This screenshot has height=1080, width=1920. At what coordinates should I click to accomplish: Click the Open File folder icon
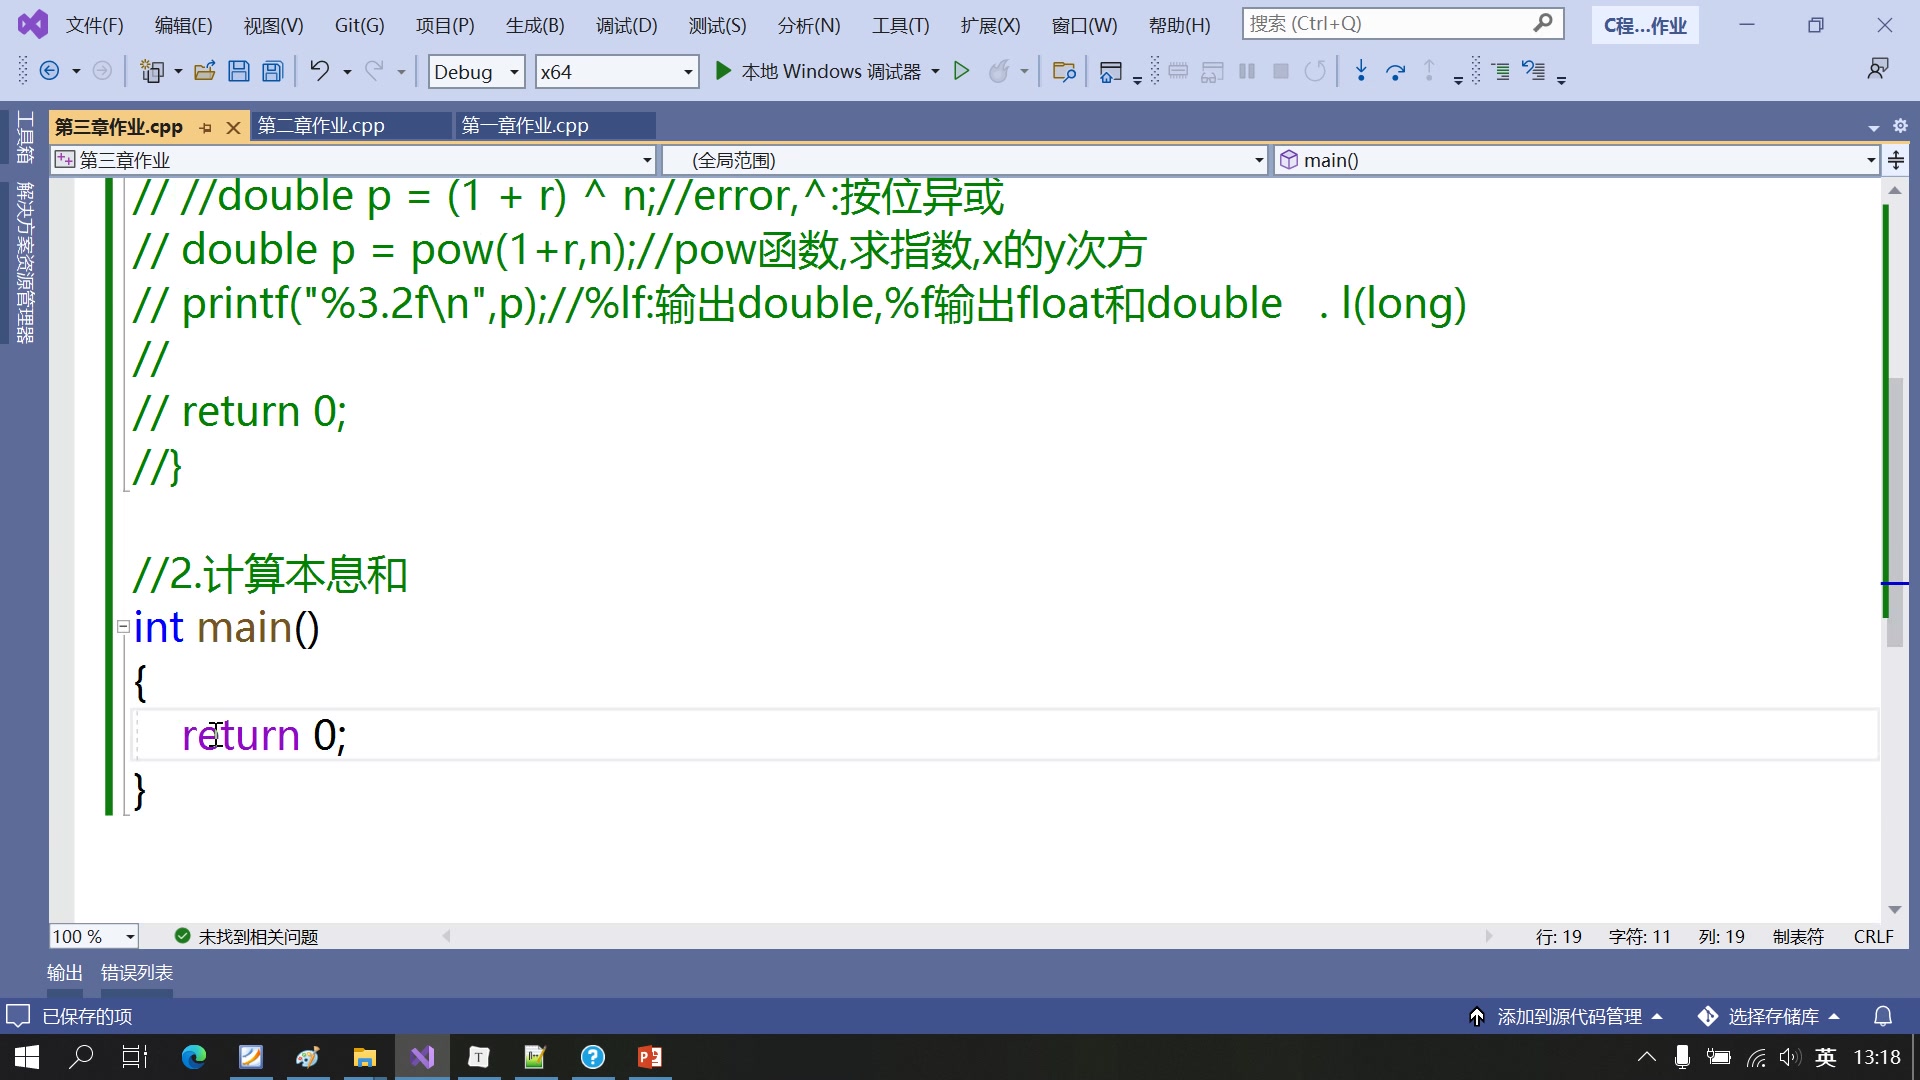(205, 71)
